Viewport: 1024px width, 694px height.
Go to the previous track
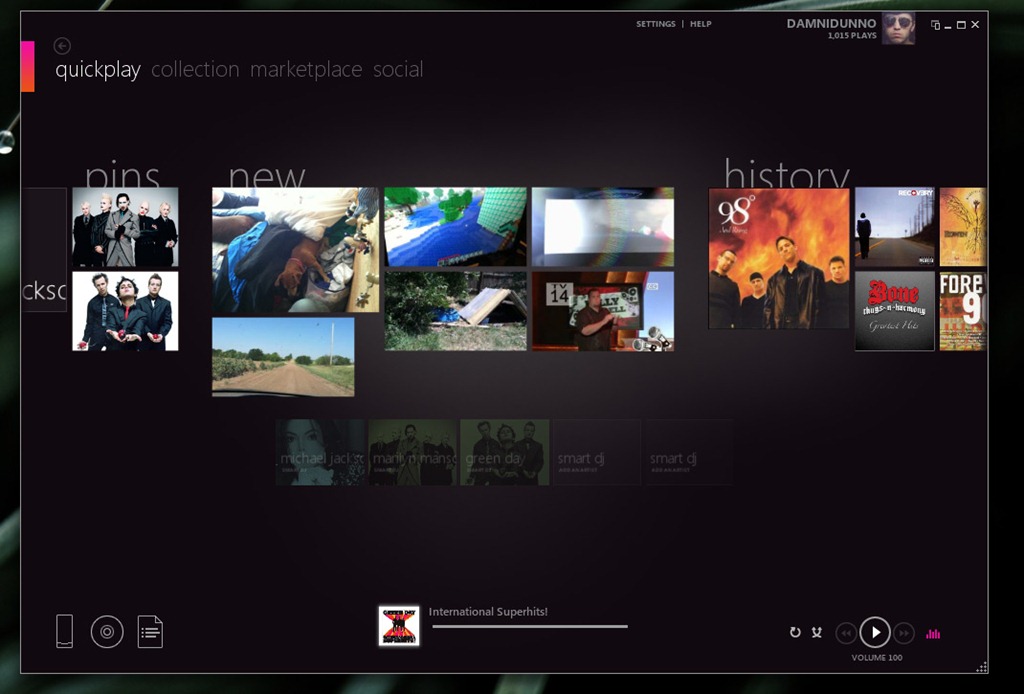pos(845,633)
